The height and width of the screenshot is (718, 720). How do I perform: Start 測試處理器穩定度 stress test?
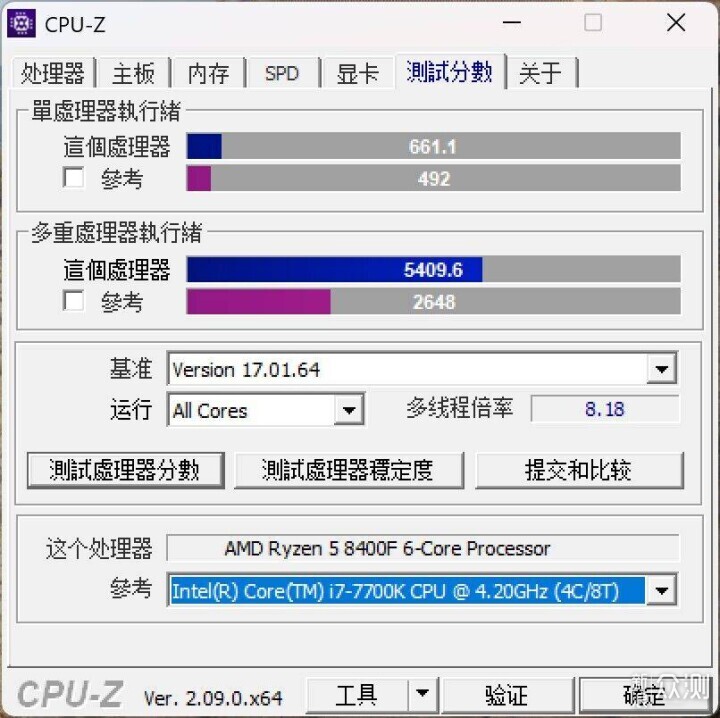pyautogui.click(x=349, y=471)
